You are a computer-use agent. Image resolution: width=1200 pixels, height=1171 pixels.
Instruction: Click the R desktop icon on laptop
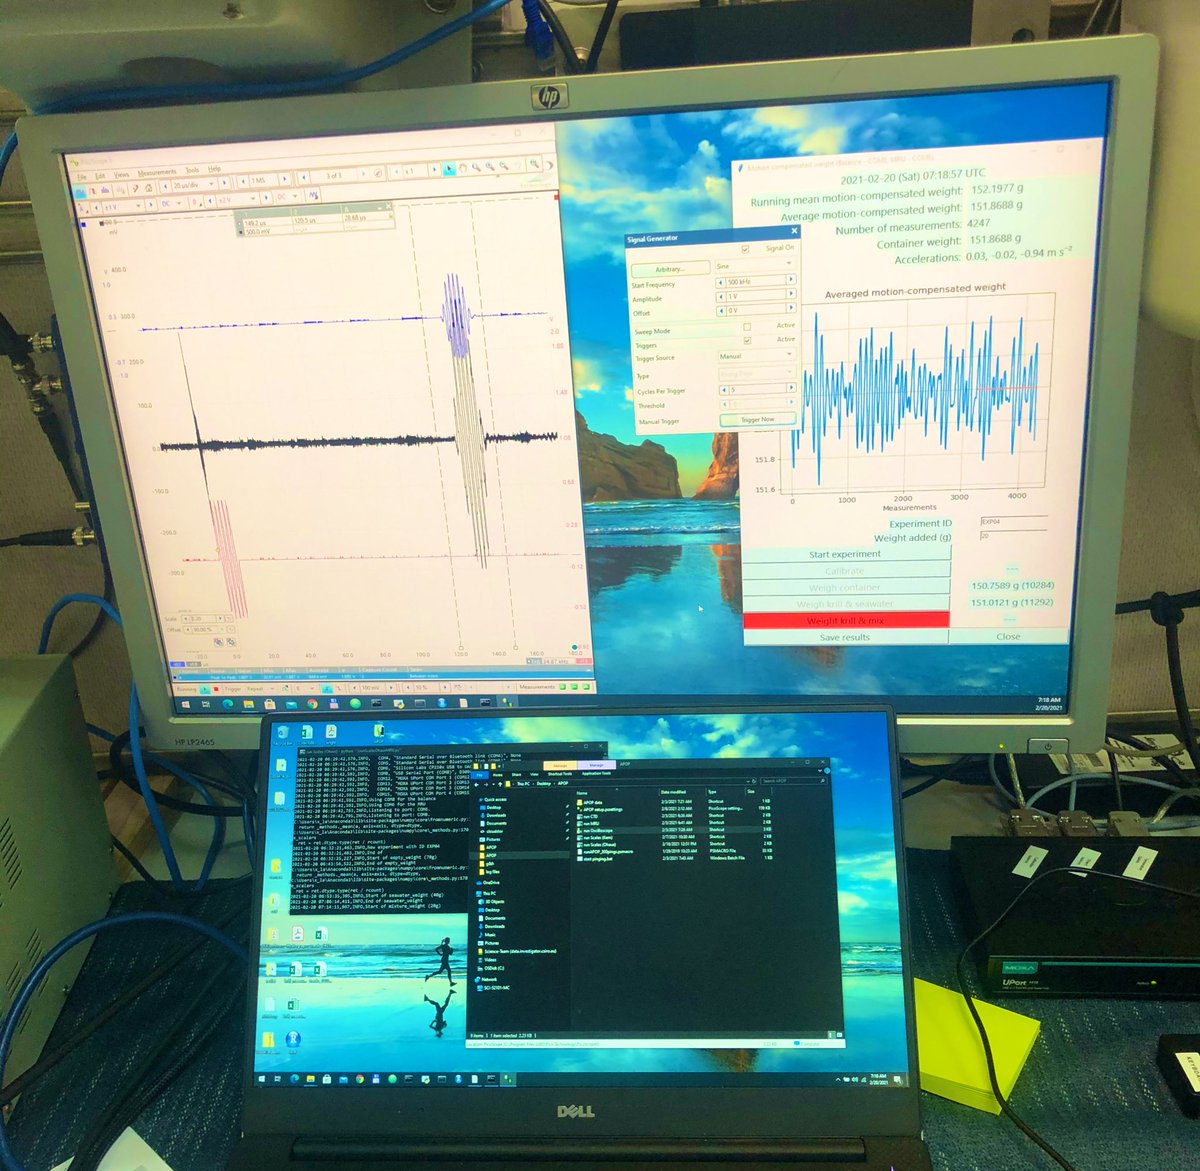point(293,1040)
